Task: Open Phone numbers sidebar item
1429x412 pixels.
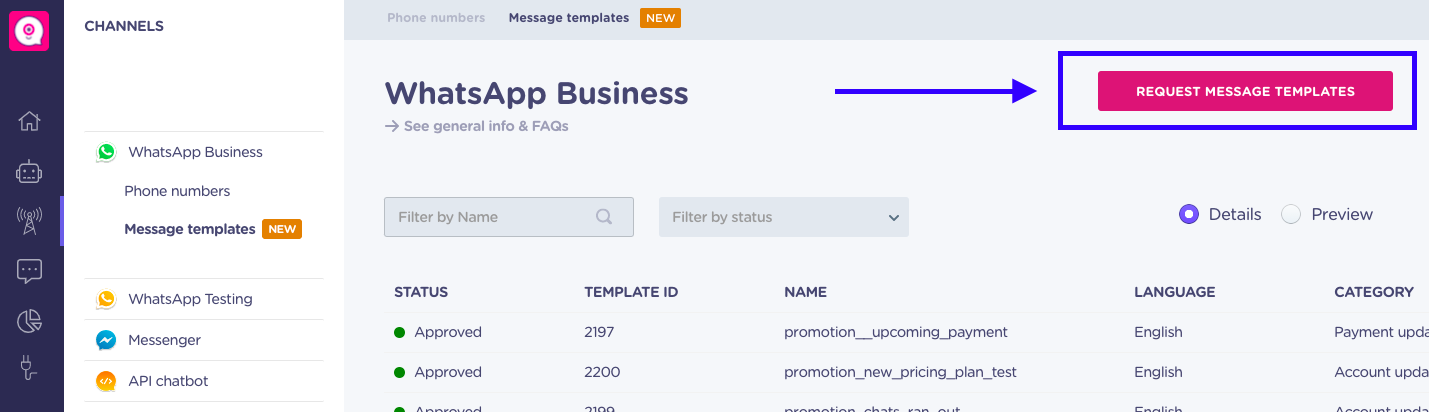Action: point(177,191)
